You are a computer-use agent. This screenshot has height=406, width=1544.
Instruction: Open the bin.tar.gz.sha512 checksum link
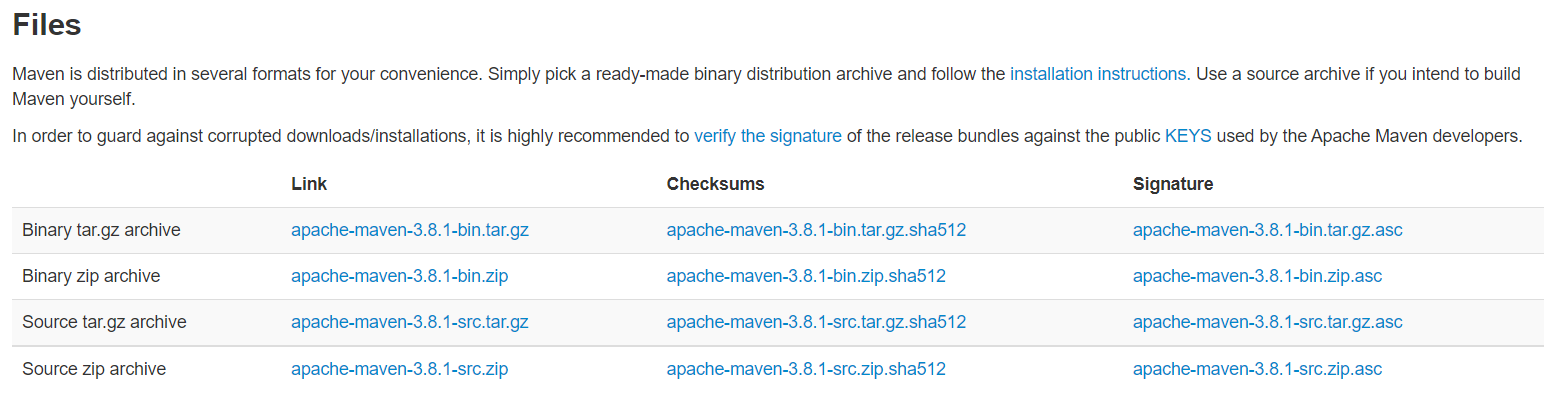(816, 230)
